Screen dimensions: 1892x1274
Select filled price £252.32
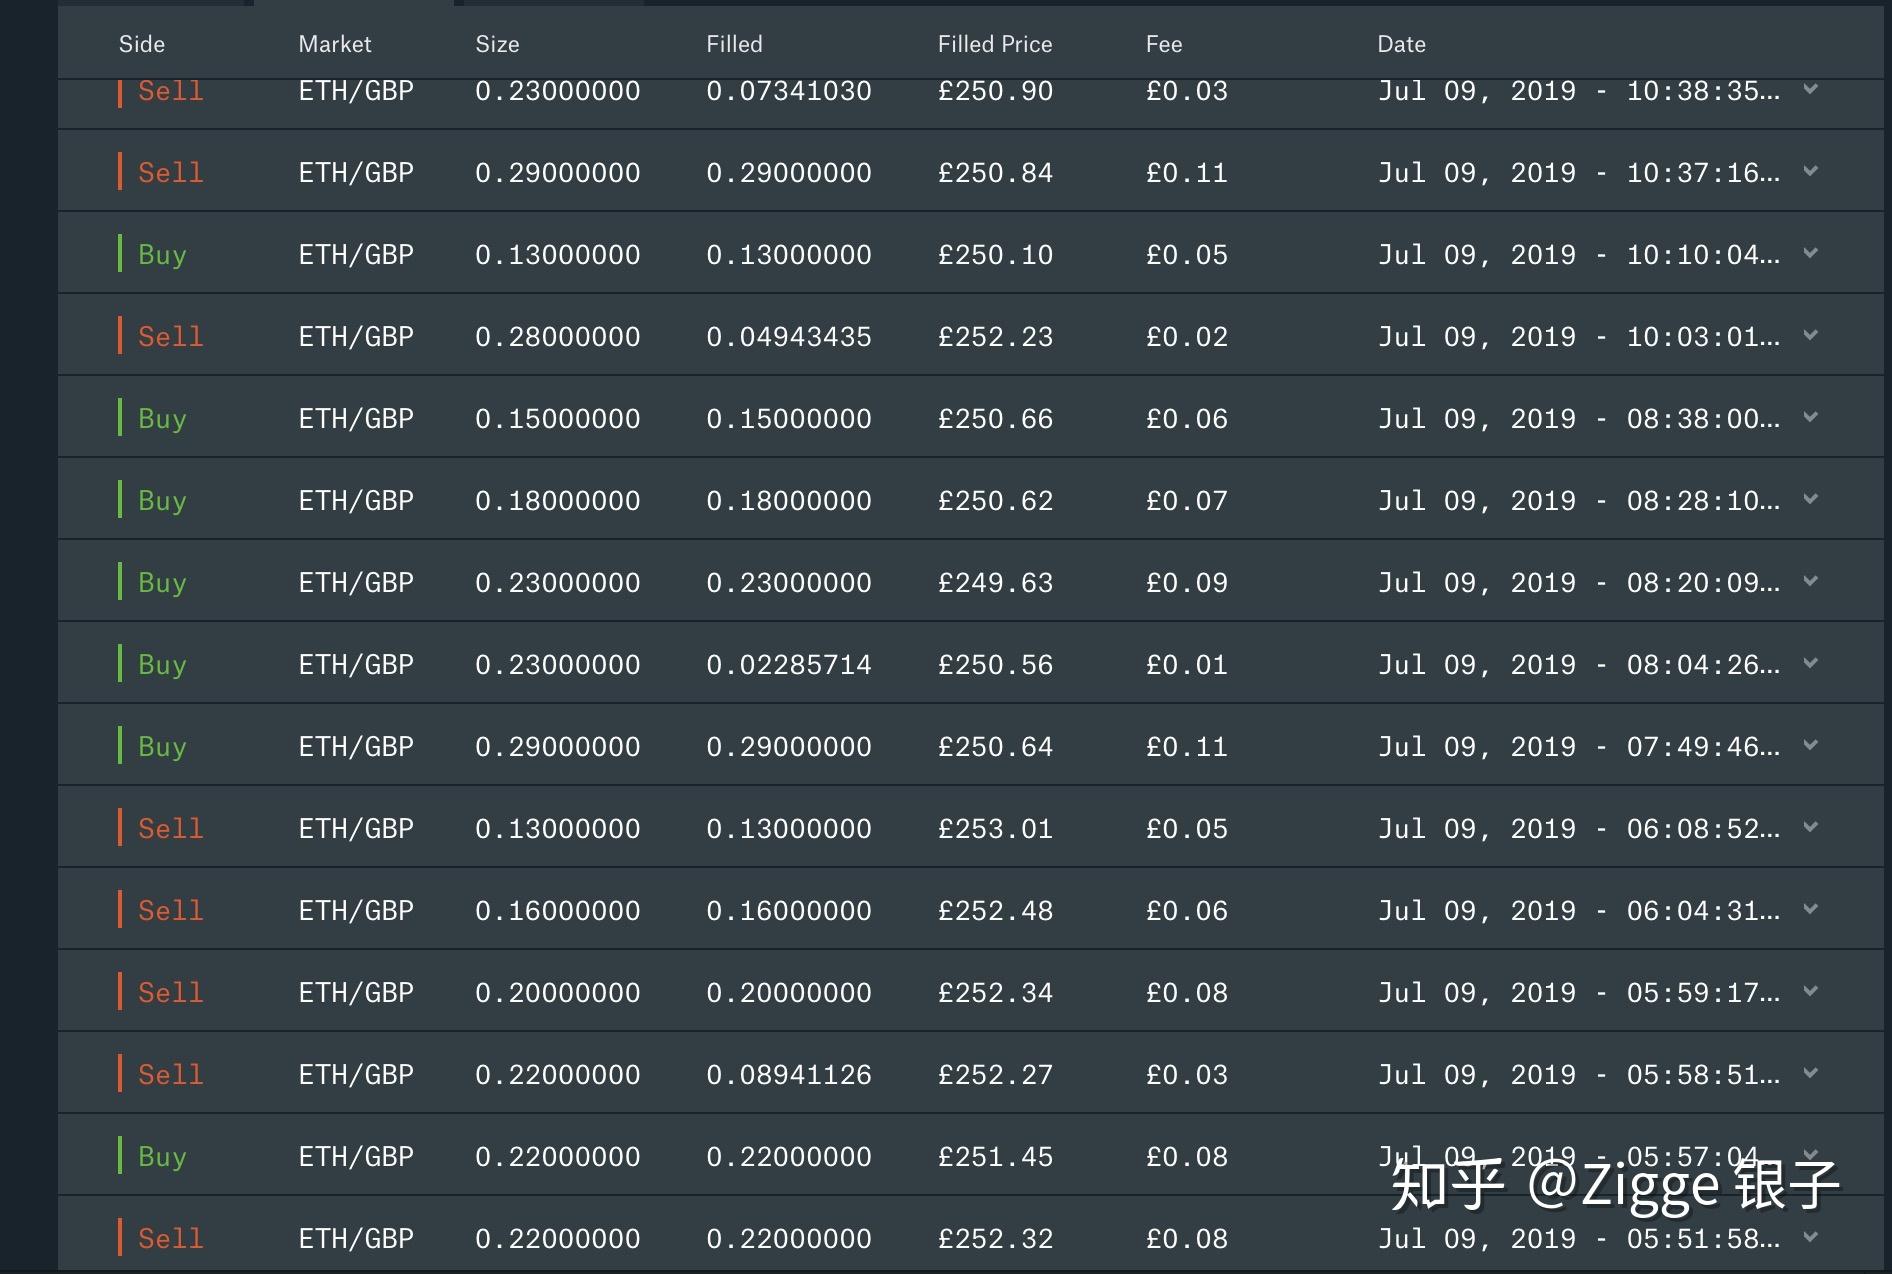pos(995,1239)
